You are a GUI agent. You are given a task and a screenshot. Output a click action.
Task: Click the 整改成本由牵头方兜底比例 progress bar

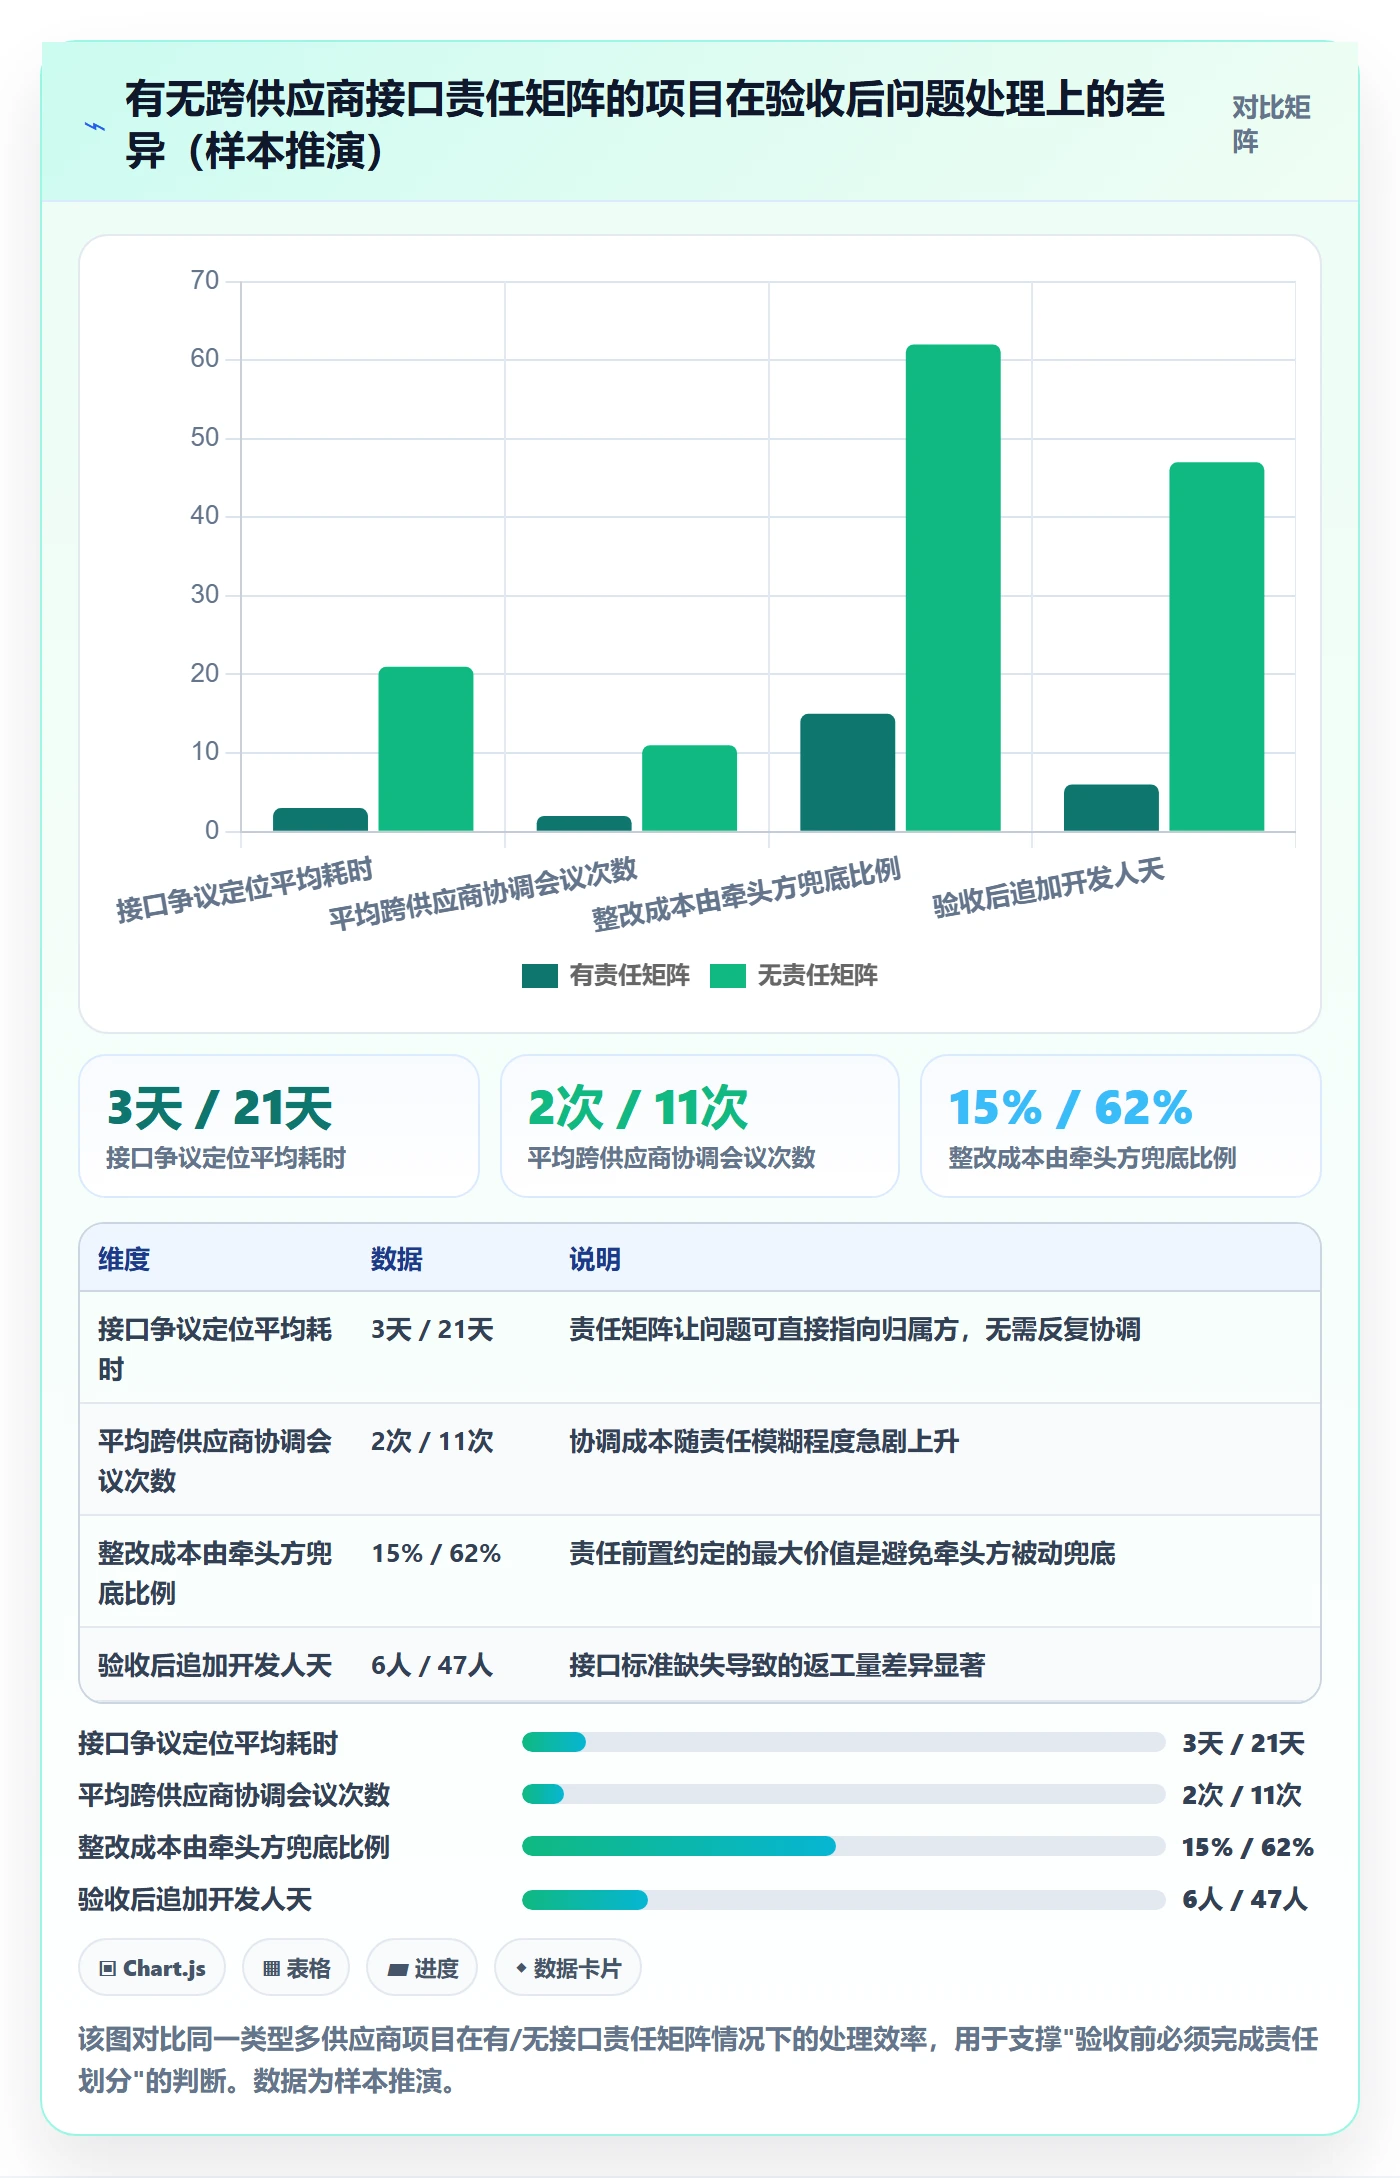pyautogui.click(x=843, y=1847)
